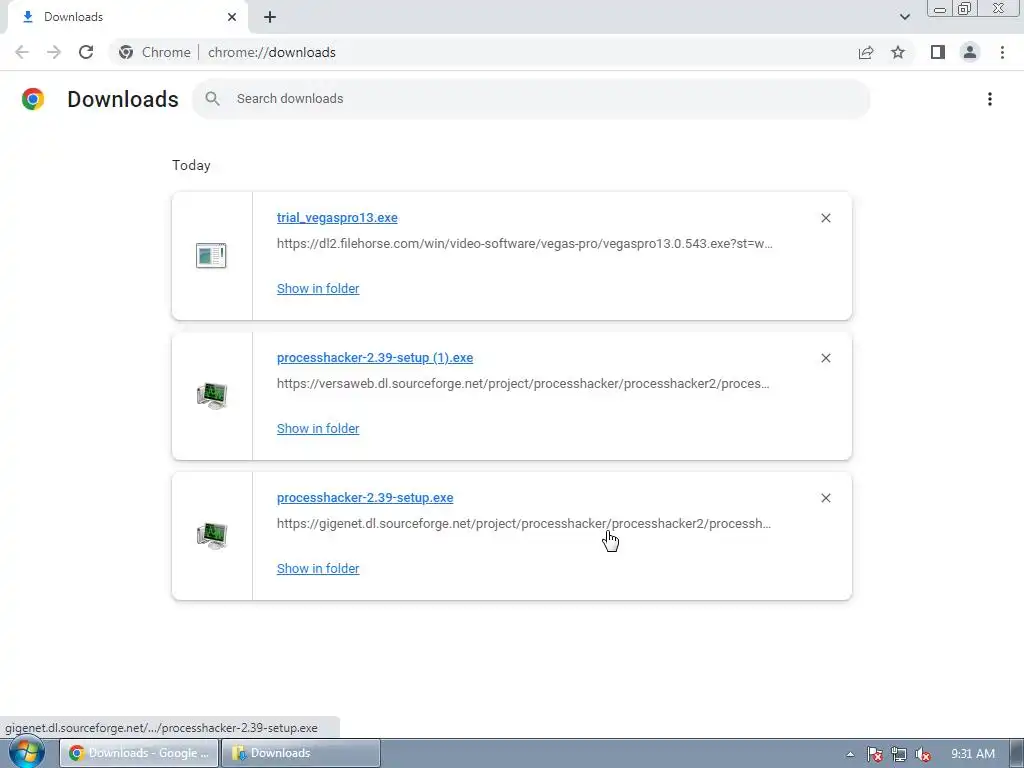Click the muted volume tray icon
Viewport: 1024px width, 768px height.
(x=923, y=754)
